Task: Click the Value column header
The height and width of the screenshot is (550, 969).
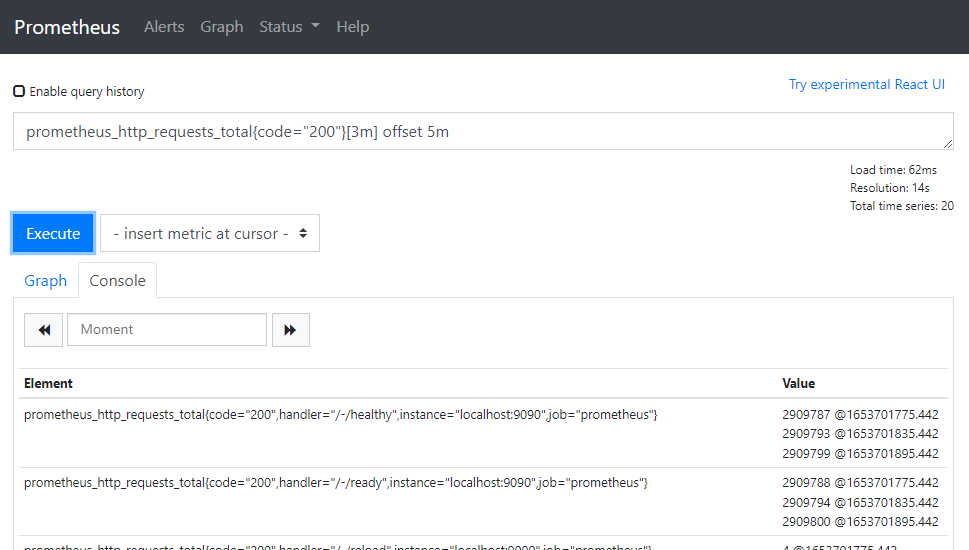Action: (x=798, y=383)
